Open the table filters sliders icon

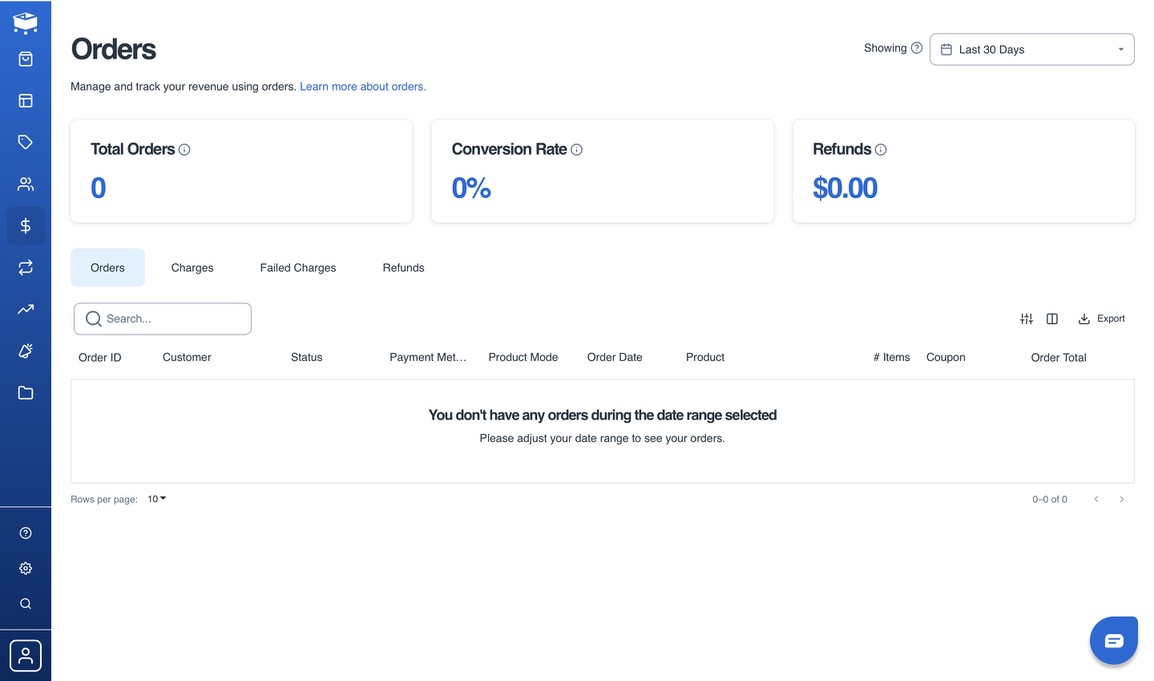tap(1026, 319)
